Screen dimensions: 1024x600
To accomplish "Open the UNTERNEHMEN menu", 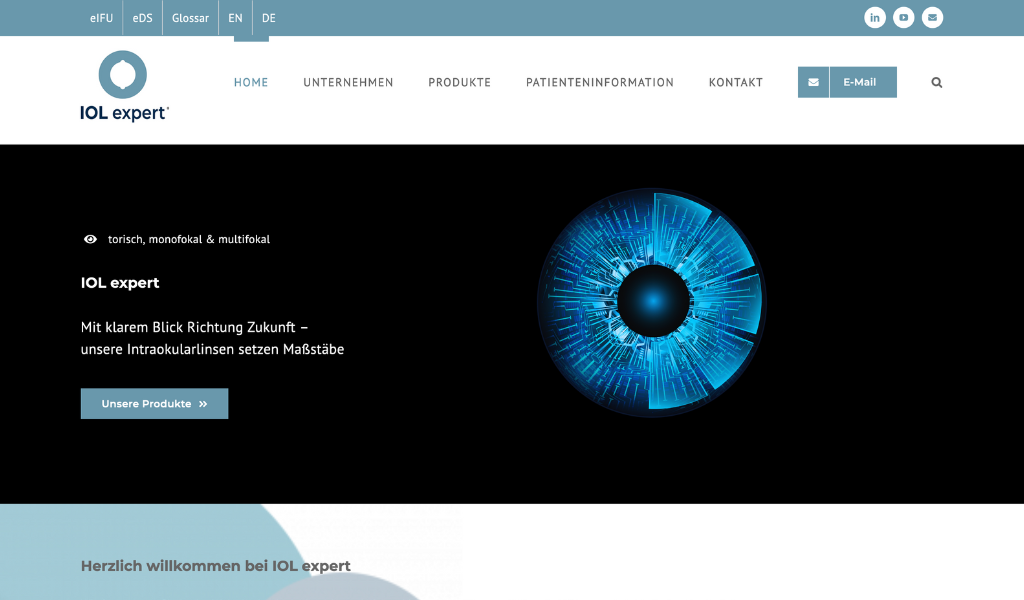I will [x=348, y=82].
